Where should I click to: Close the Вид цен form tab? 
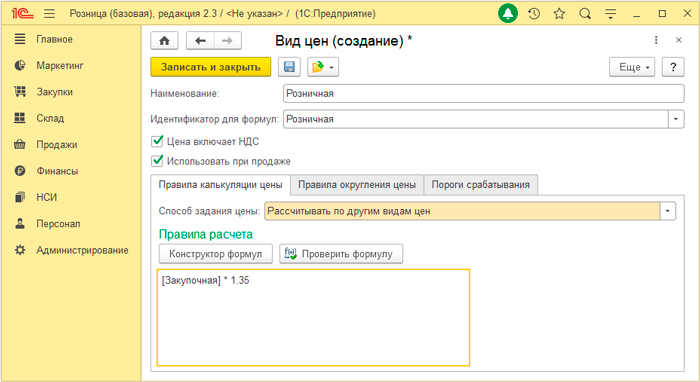679,40
